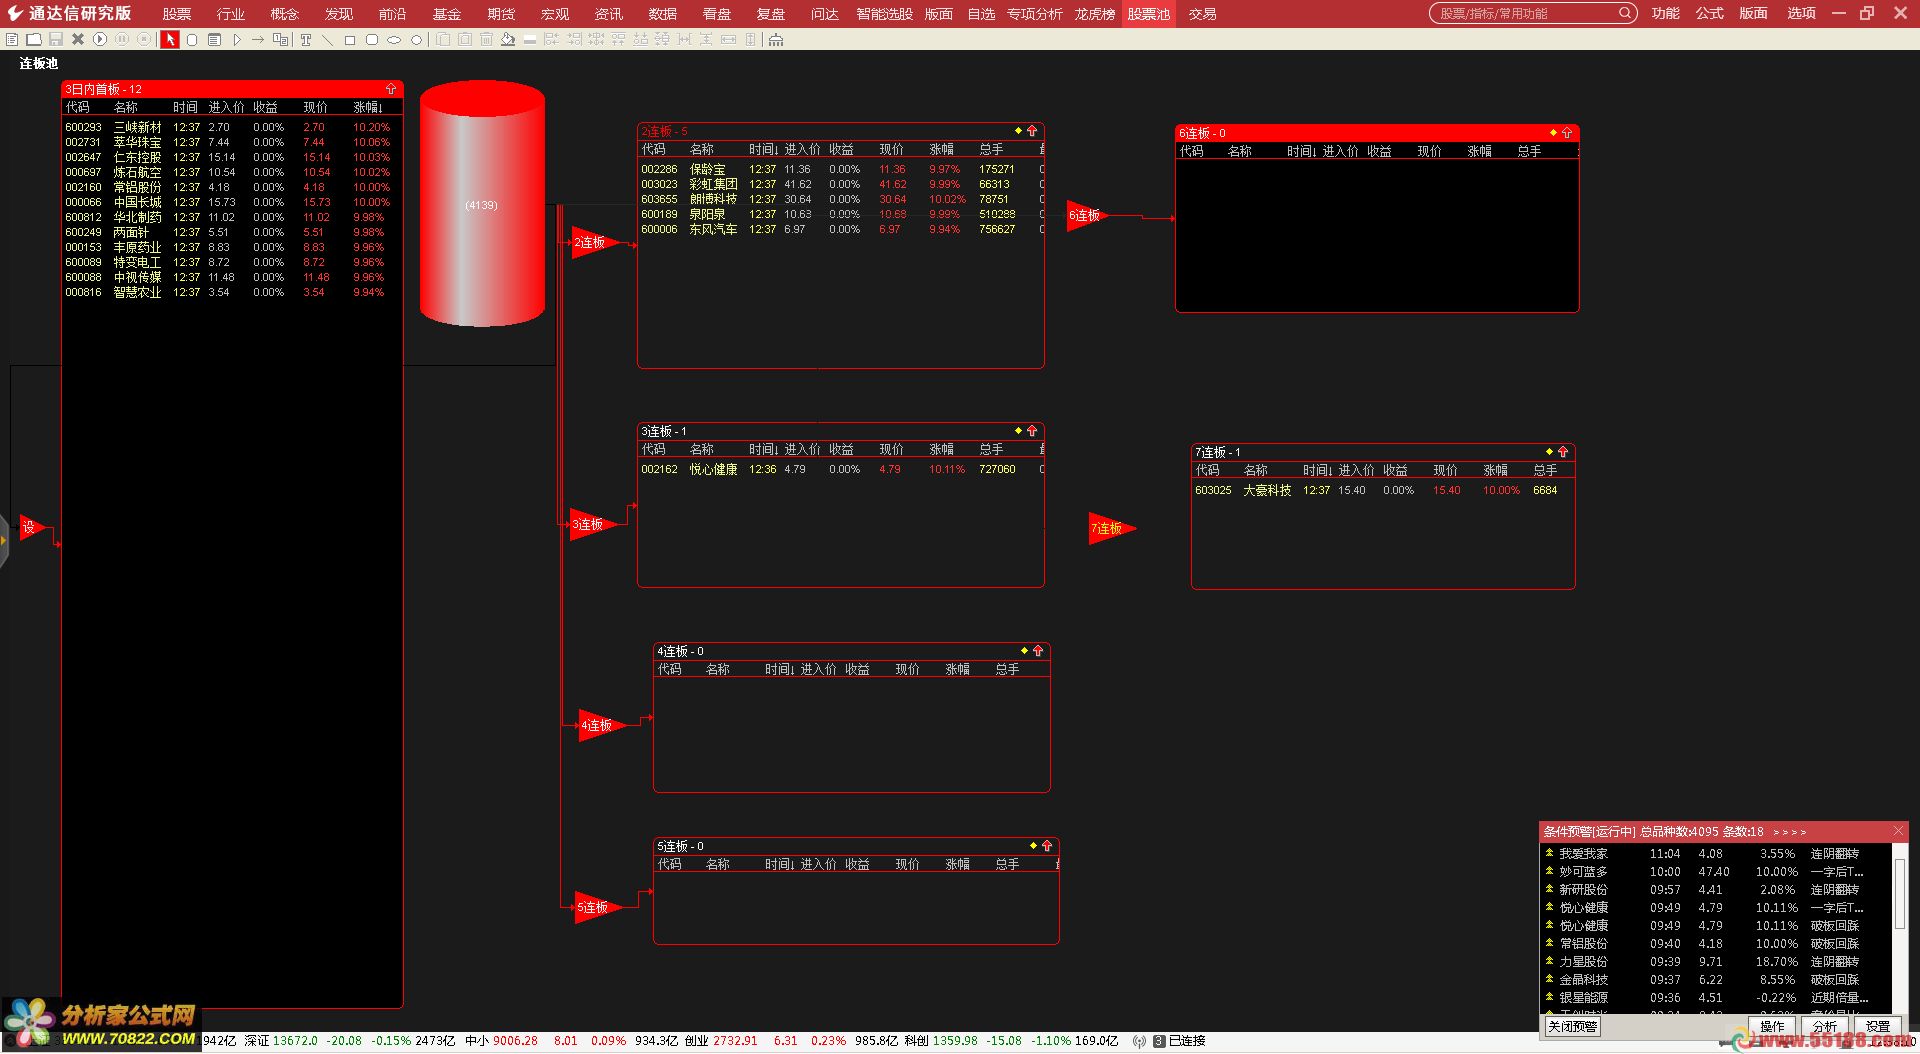
Task: Click the 5连板 red triangle node
Action: coord(596,907)
